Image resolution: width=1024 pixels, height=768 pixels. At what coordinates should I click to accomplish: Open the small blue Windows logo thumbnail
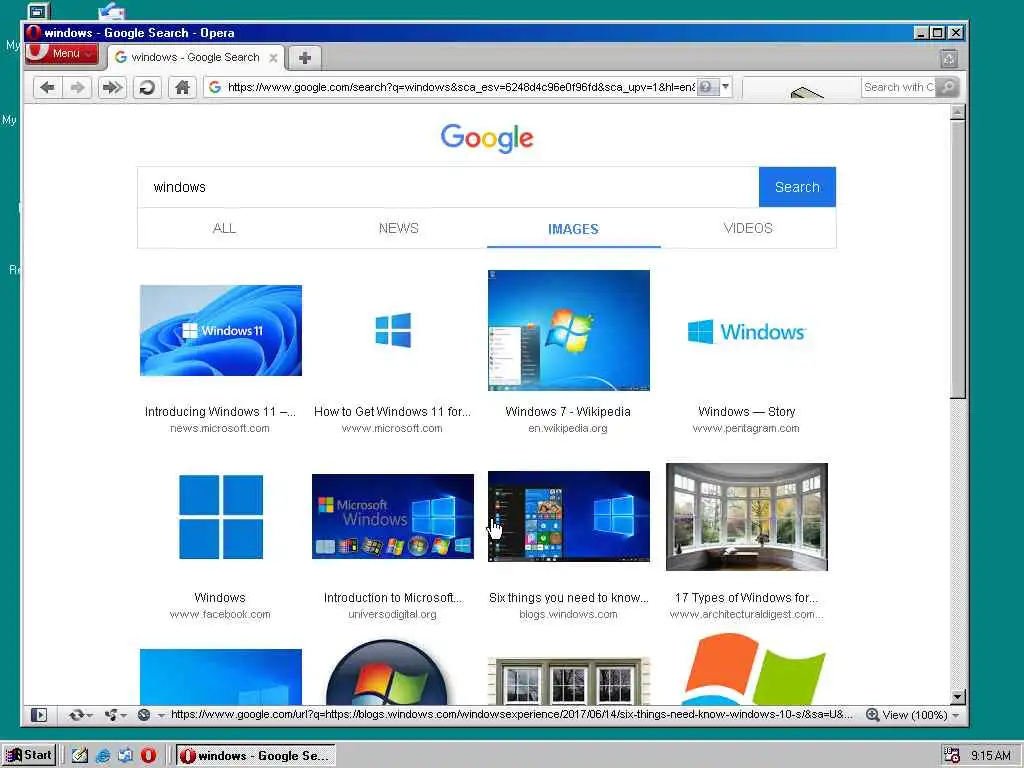pyautogui.click(x=393, y=330)
